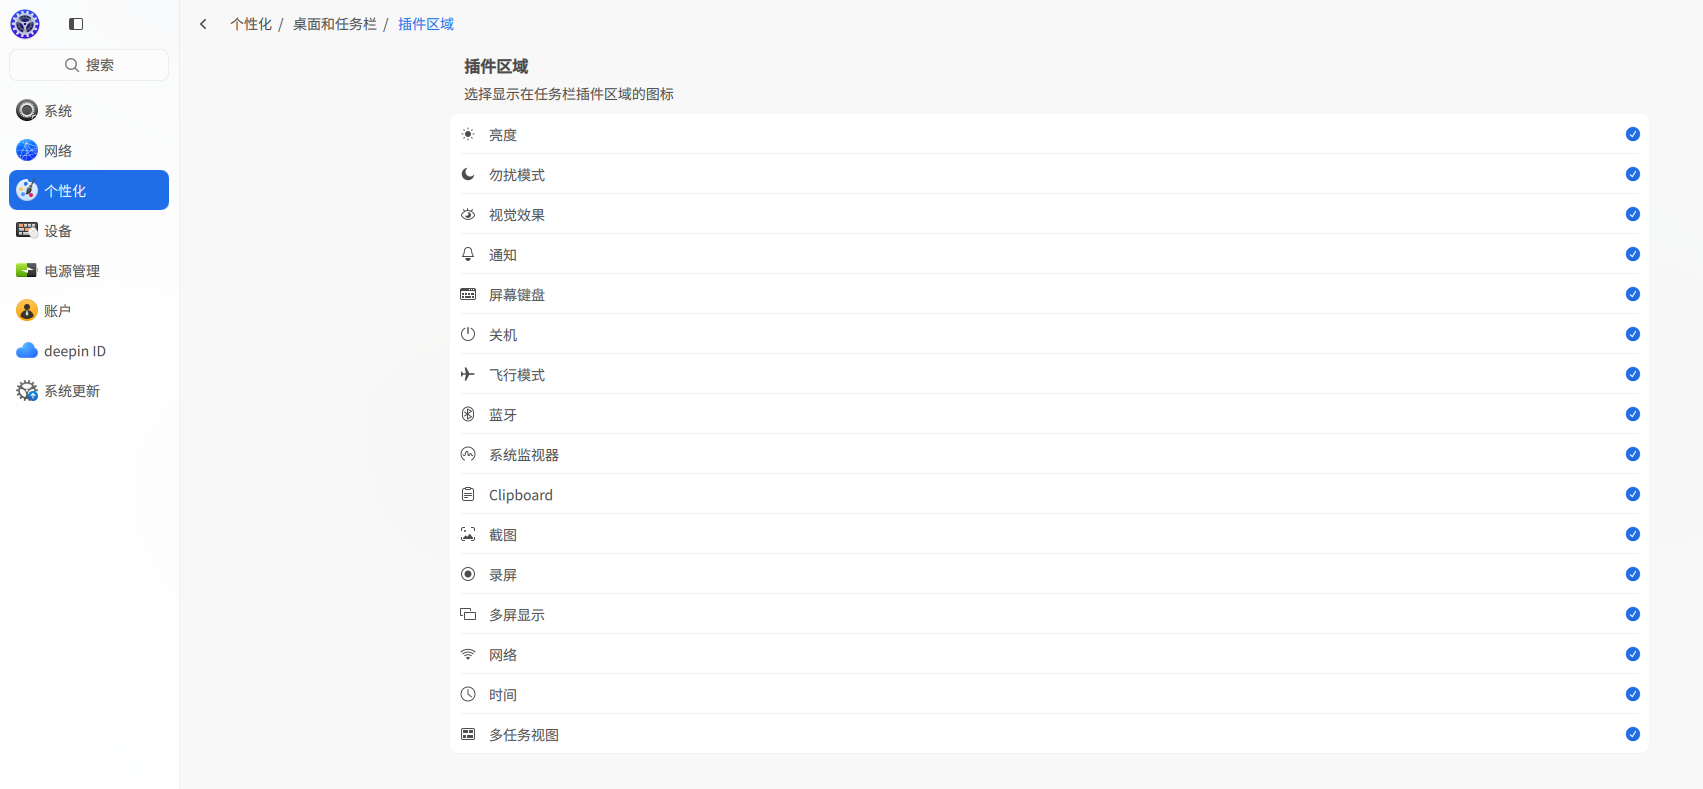Disable the 时间 plugin checkbox

pyautogui.click(x=1633, y=694)
